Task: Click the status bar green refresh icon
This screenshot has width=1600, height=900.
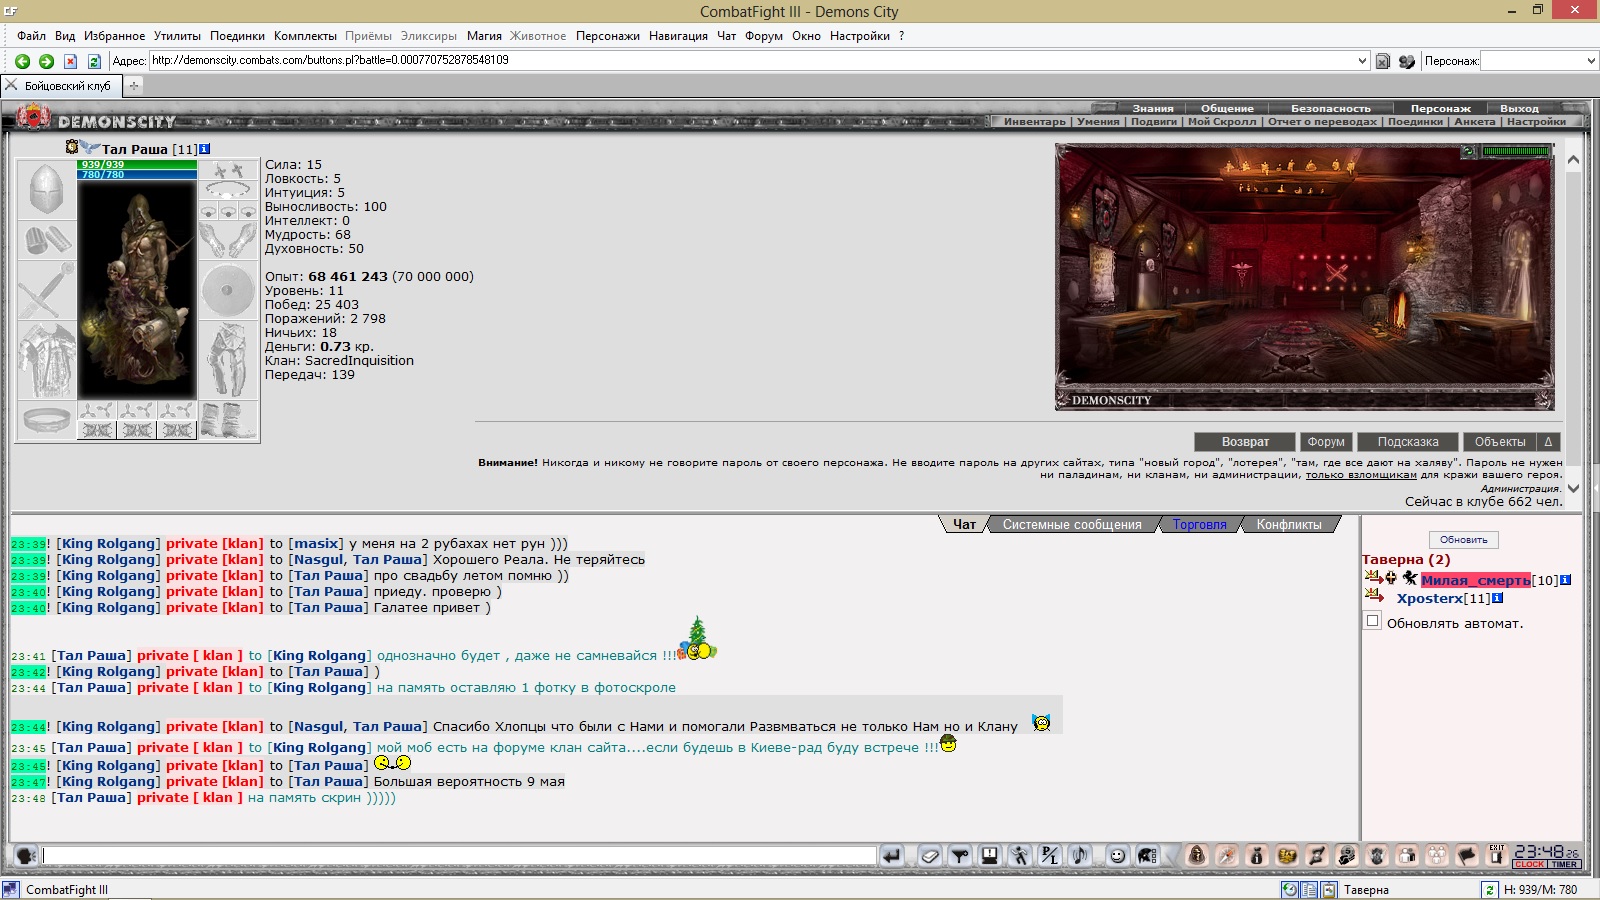Action: (x=1489, y=889)
